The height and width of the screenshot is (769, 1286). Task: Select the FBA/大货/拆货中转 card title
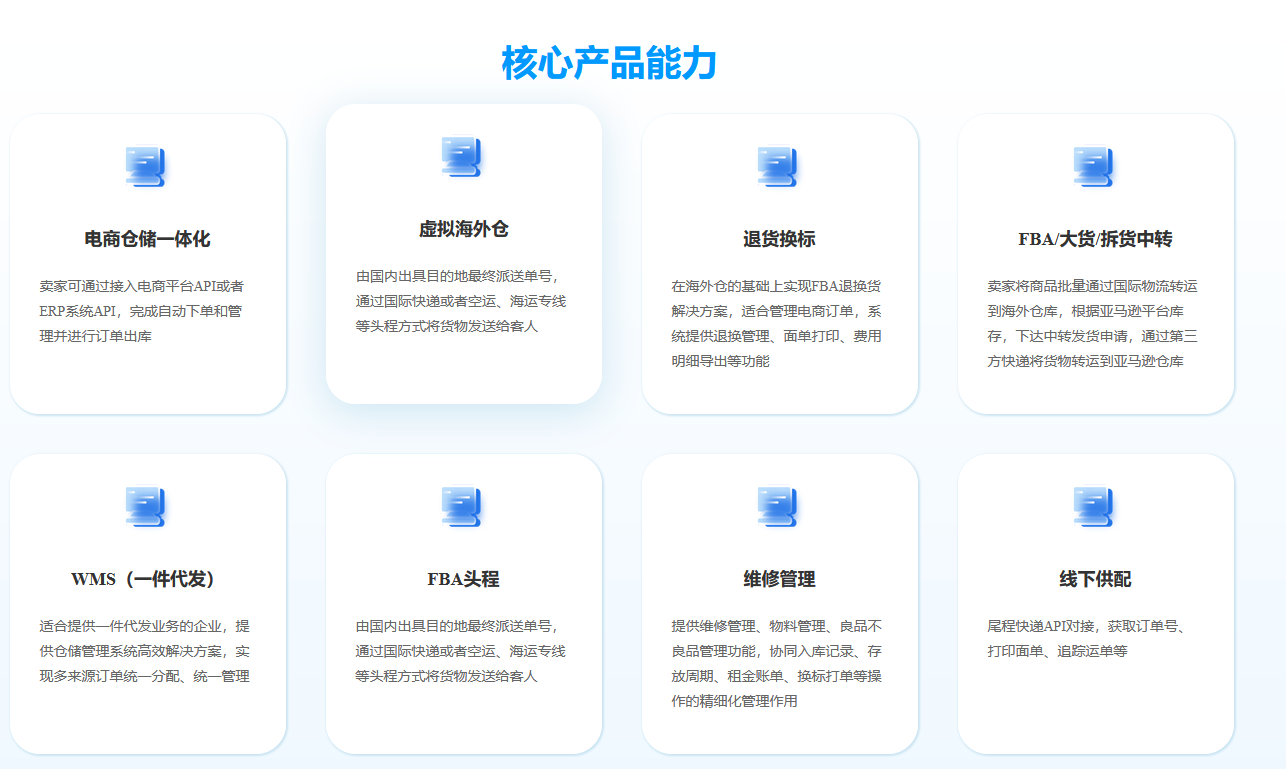[x=1095, y=239]
